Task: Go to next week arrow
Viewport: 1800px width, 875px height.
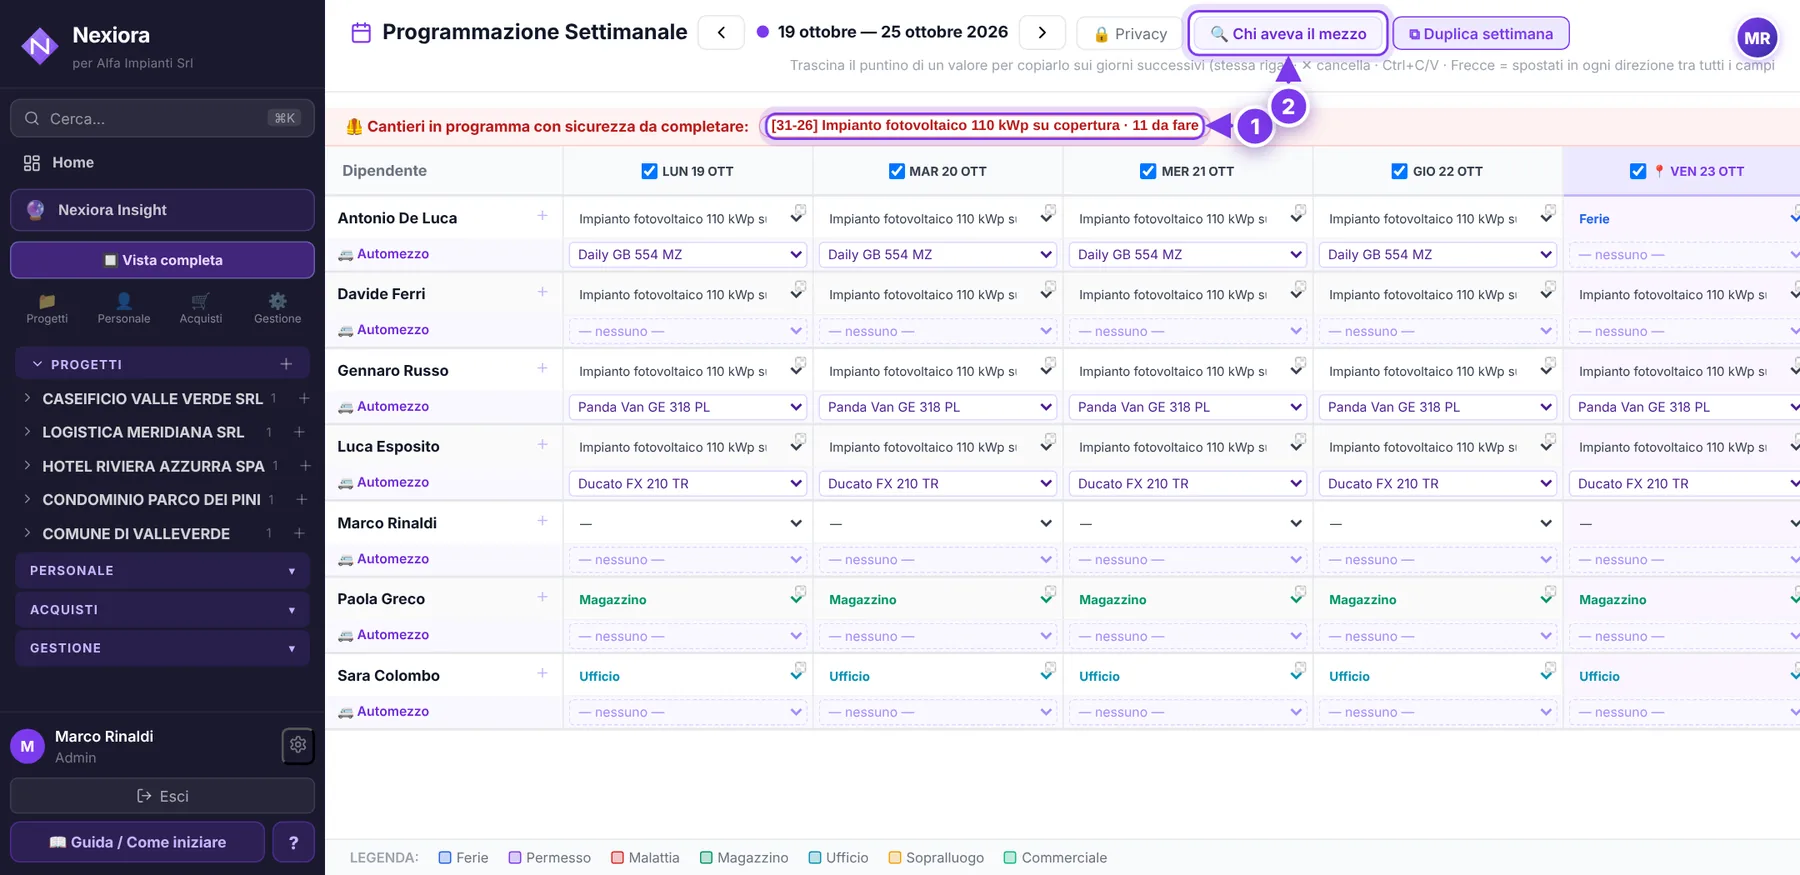Action: point(1042,32)
